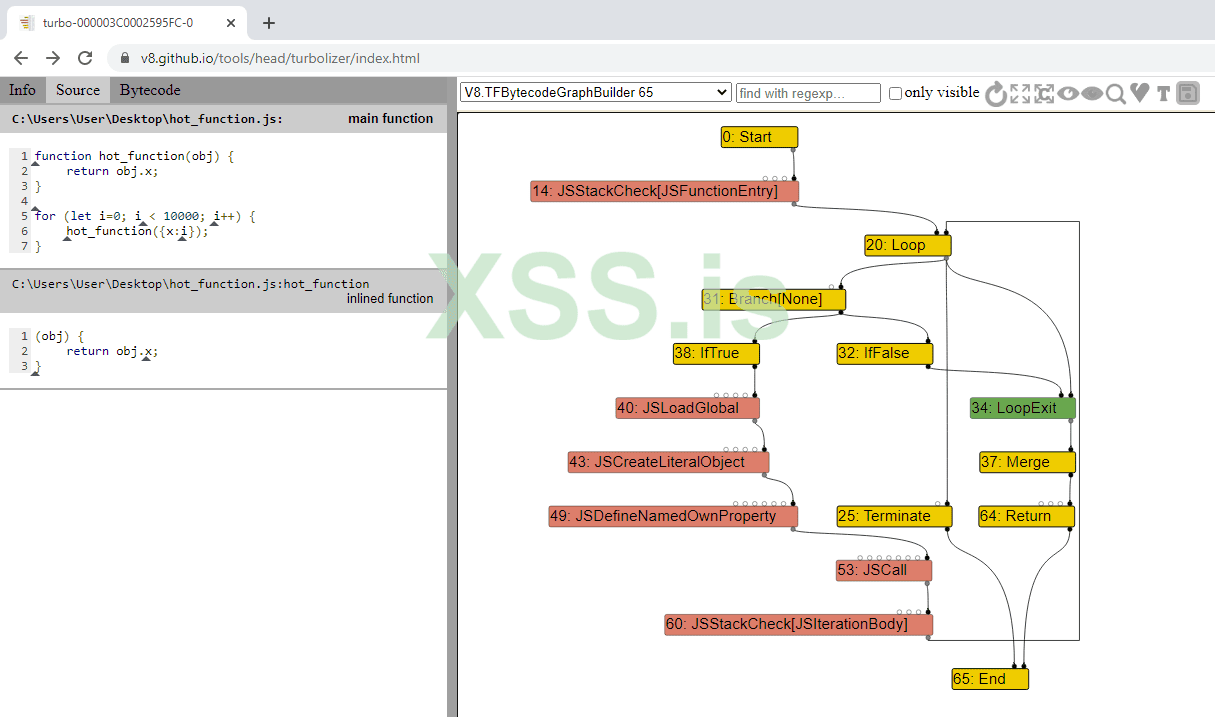The height and width of the screenshot is (717, 1215).
Task: Select the 49: JSDefineNamedOwnProperty node
Action: tap(673, 516)
